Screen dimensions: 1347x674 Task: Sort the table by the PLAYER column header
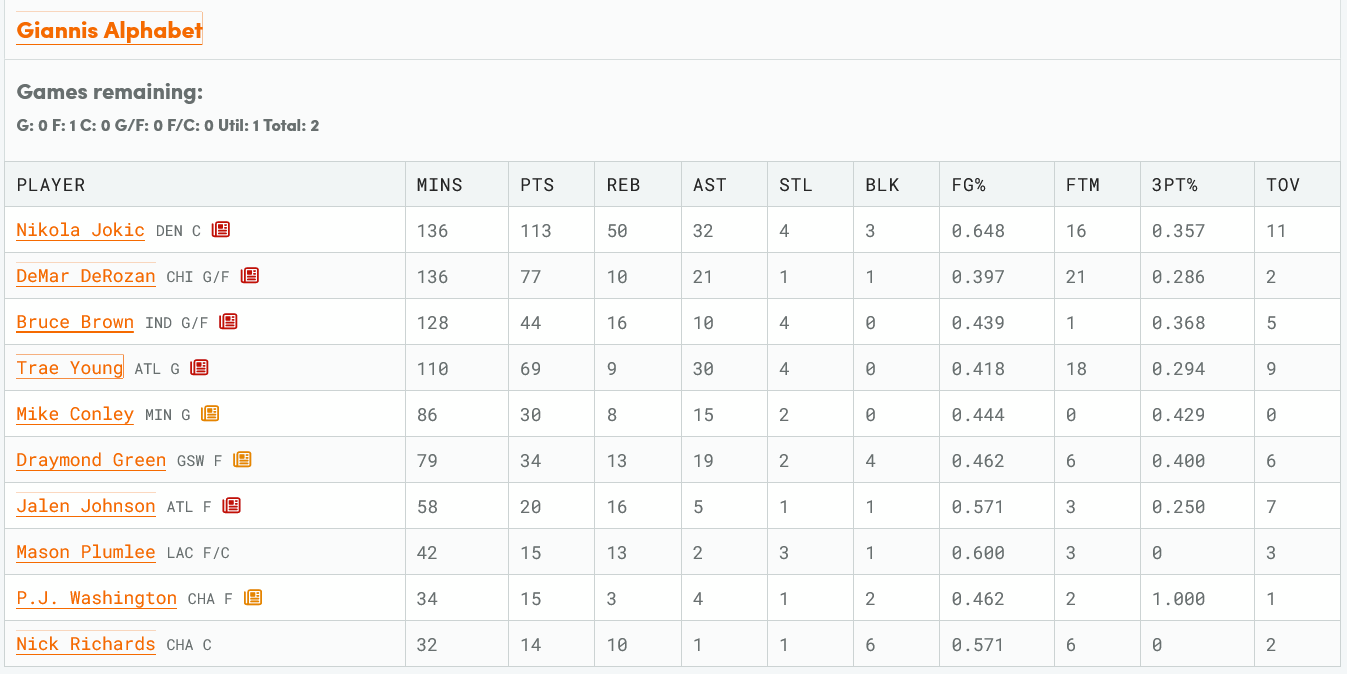coord(51,185)
